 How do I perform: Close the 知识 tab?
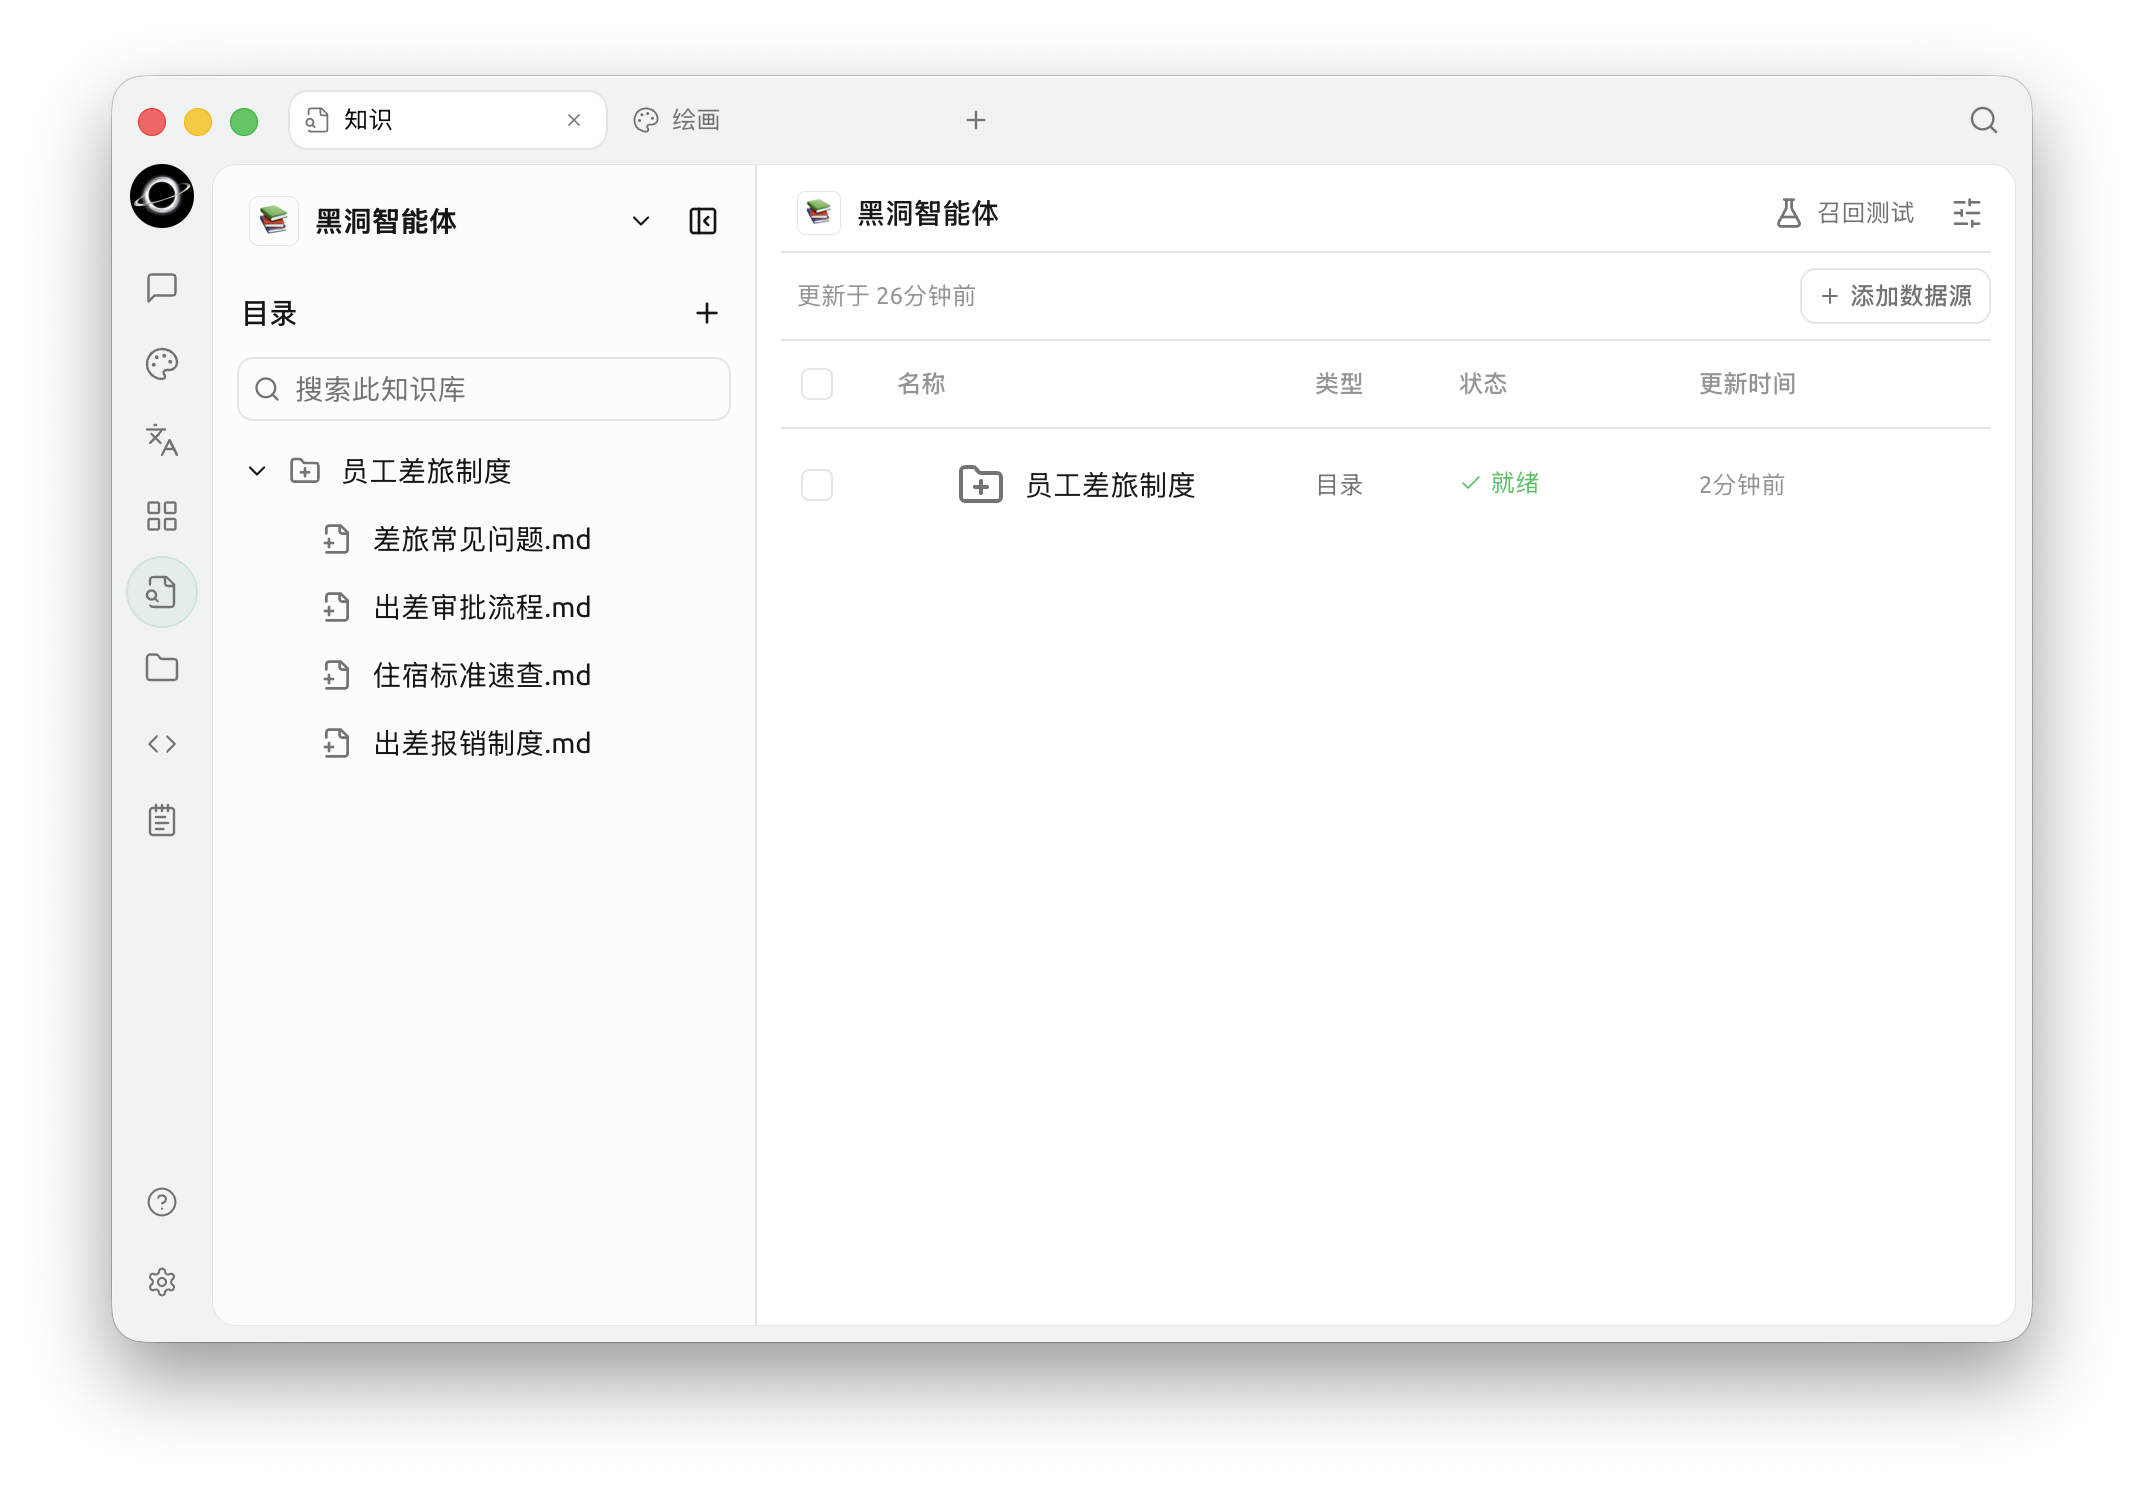574,120
